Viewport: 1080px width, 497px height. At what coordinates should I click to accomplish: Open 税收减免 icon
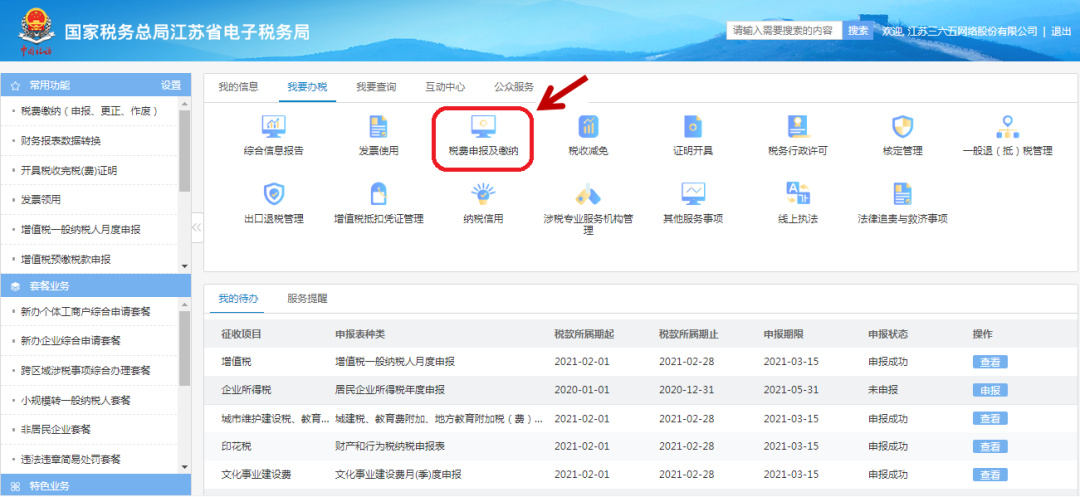click(x=588, y=127)
